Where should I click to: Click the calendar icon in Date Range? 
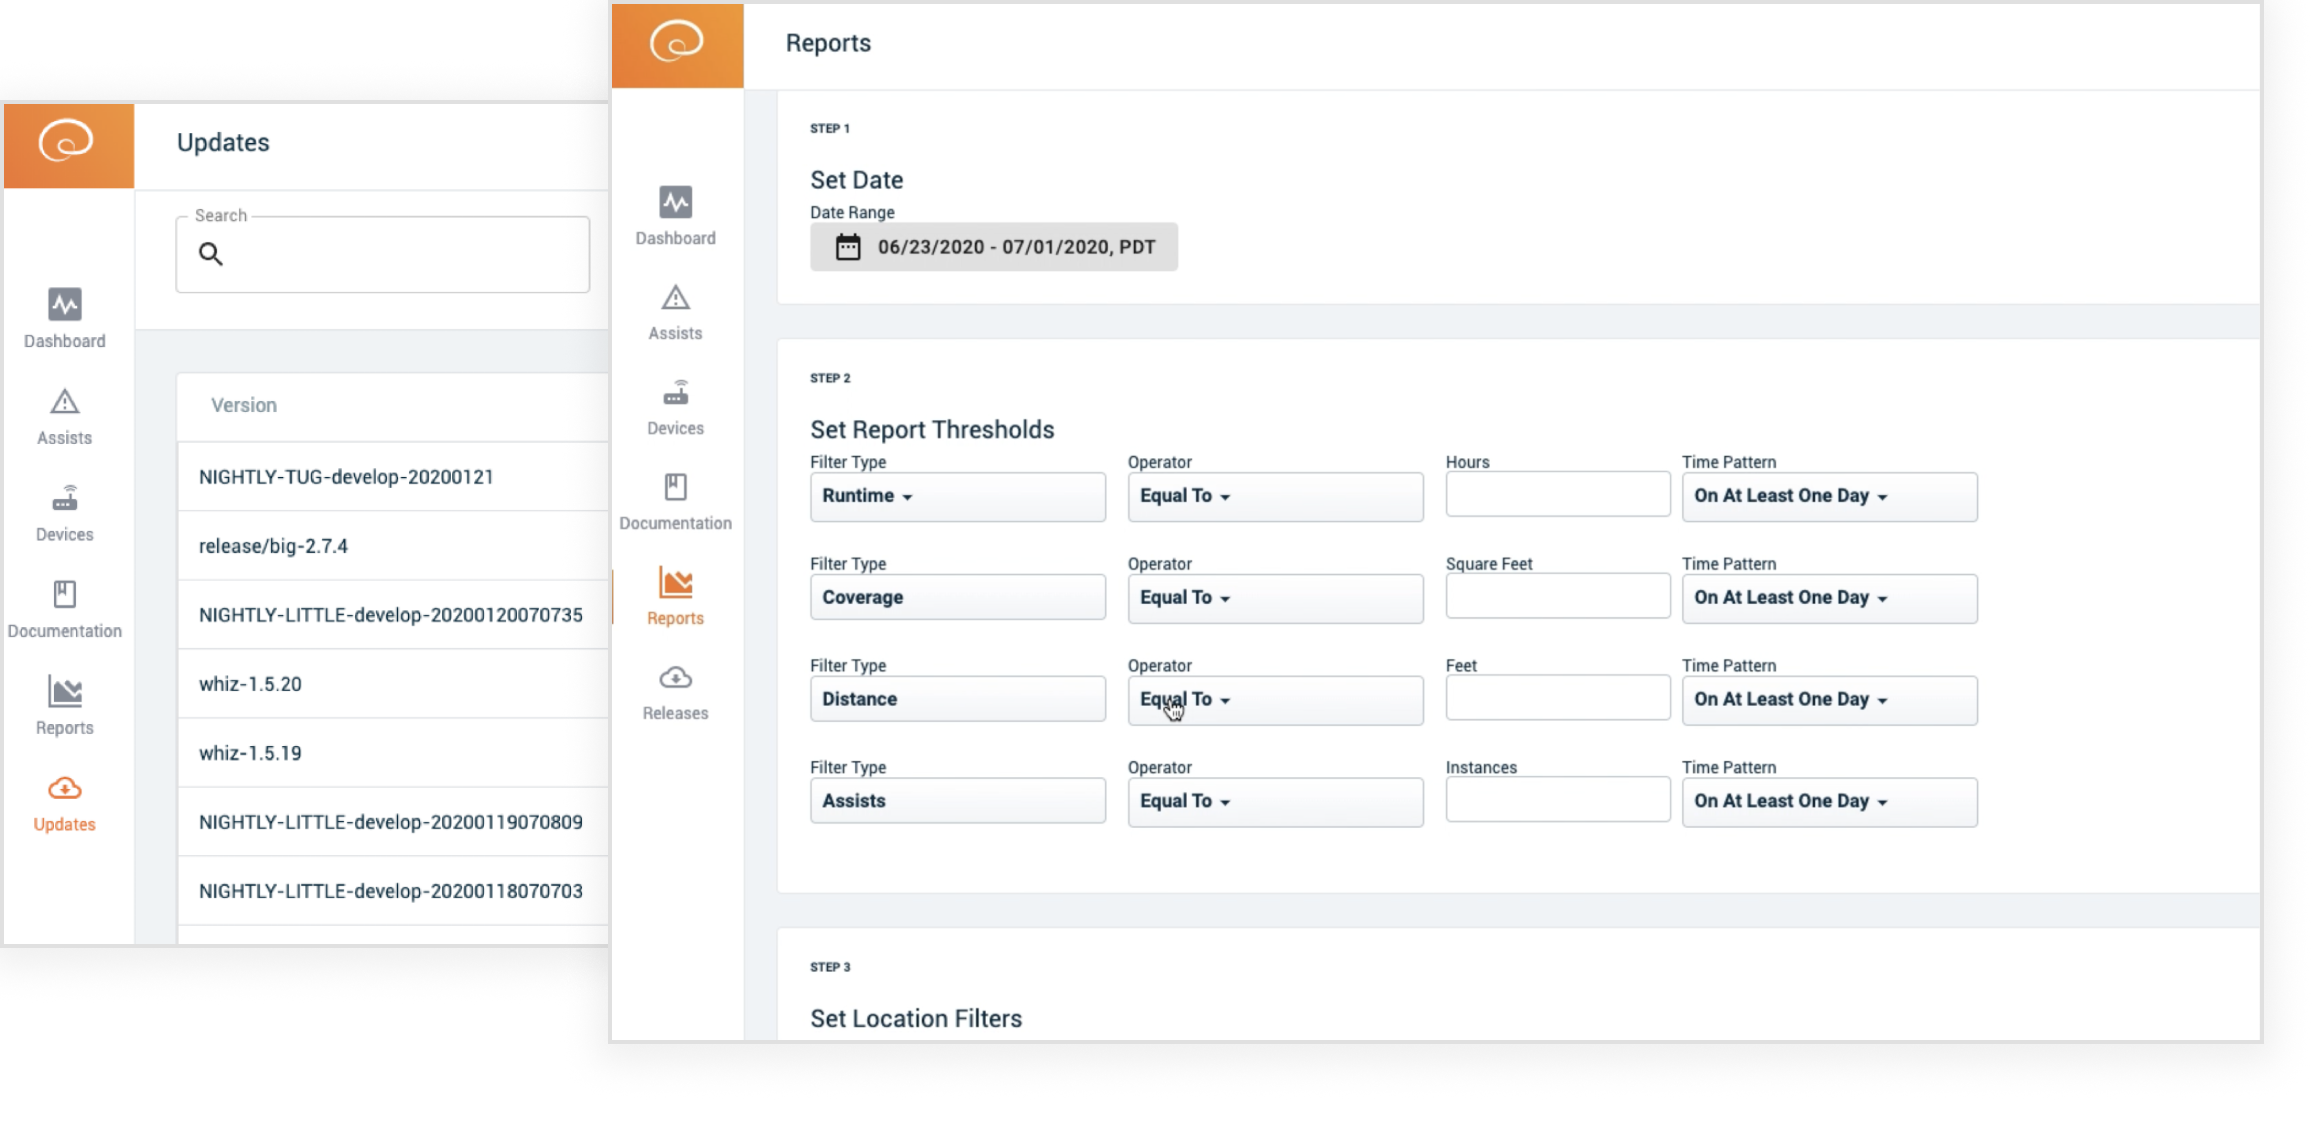point(848,247)
